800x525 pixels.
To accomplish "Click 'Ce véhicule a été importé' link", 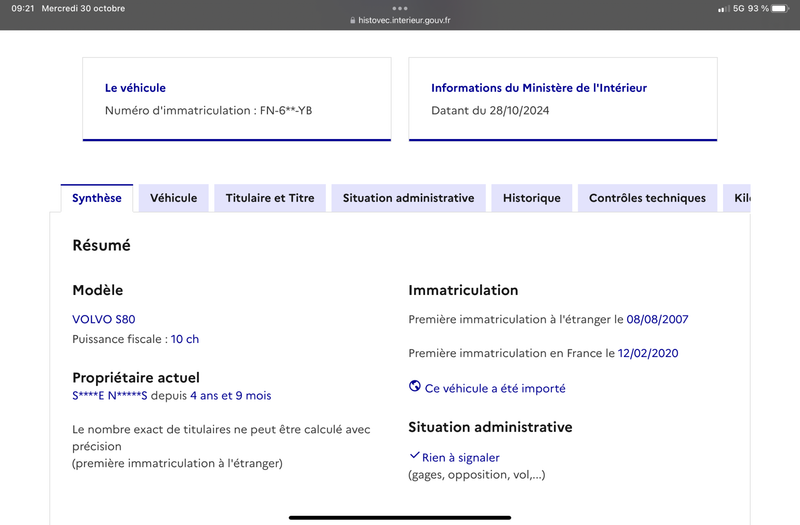I will 495,388.
